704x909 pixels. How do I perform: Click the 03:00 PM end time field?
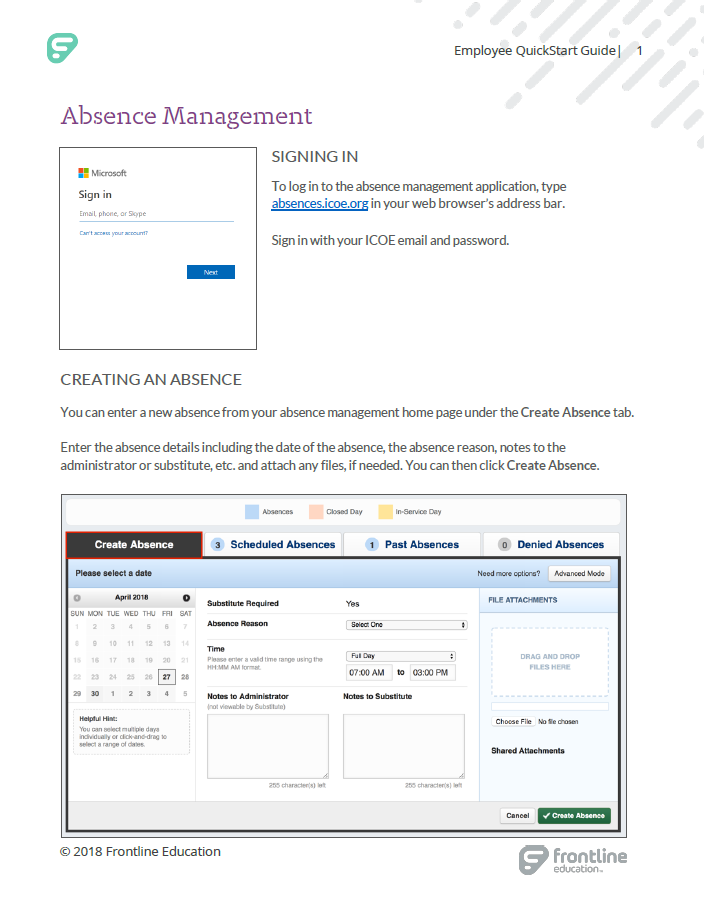click(x=433, y=672)
